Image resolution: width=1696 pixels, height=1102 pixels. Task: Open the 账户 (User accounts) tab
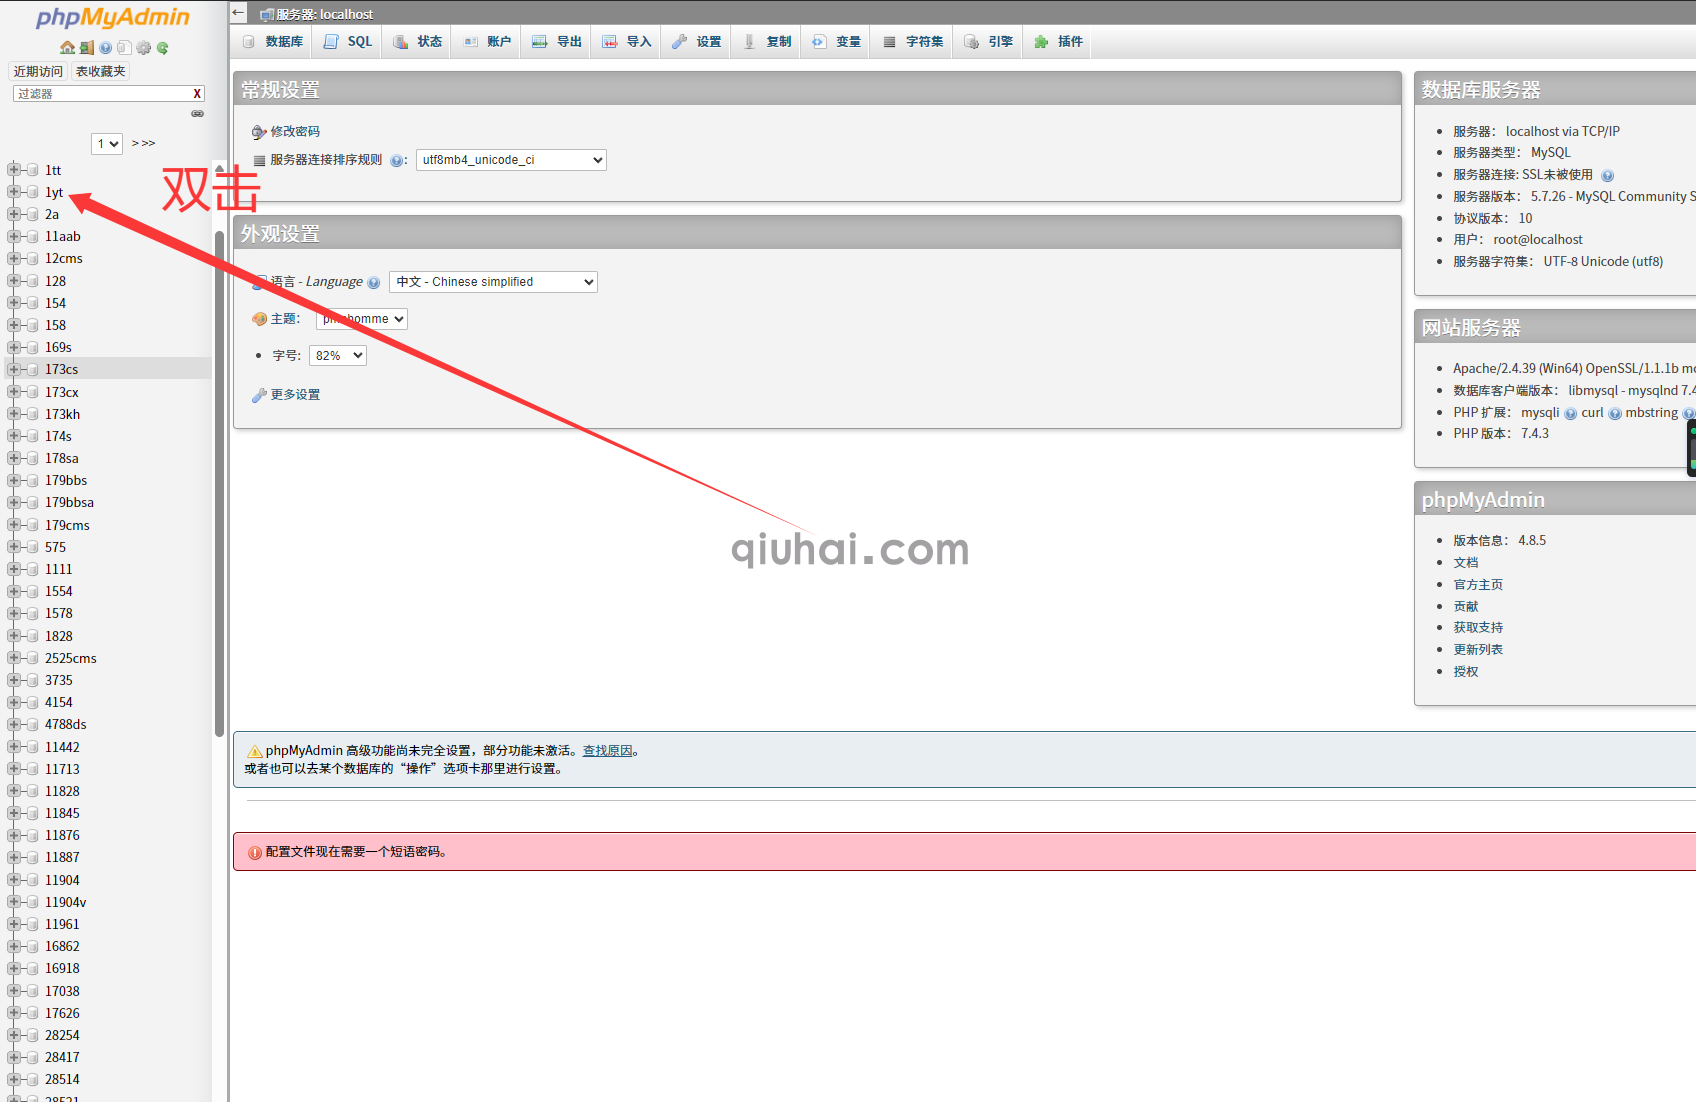pyautogui.click(x=487, y=41)
